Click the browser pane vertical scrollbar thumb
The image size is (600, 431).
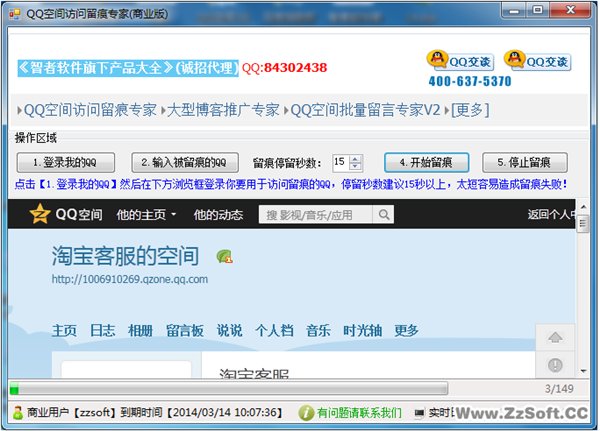tap(583, 223)
